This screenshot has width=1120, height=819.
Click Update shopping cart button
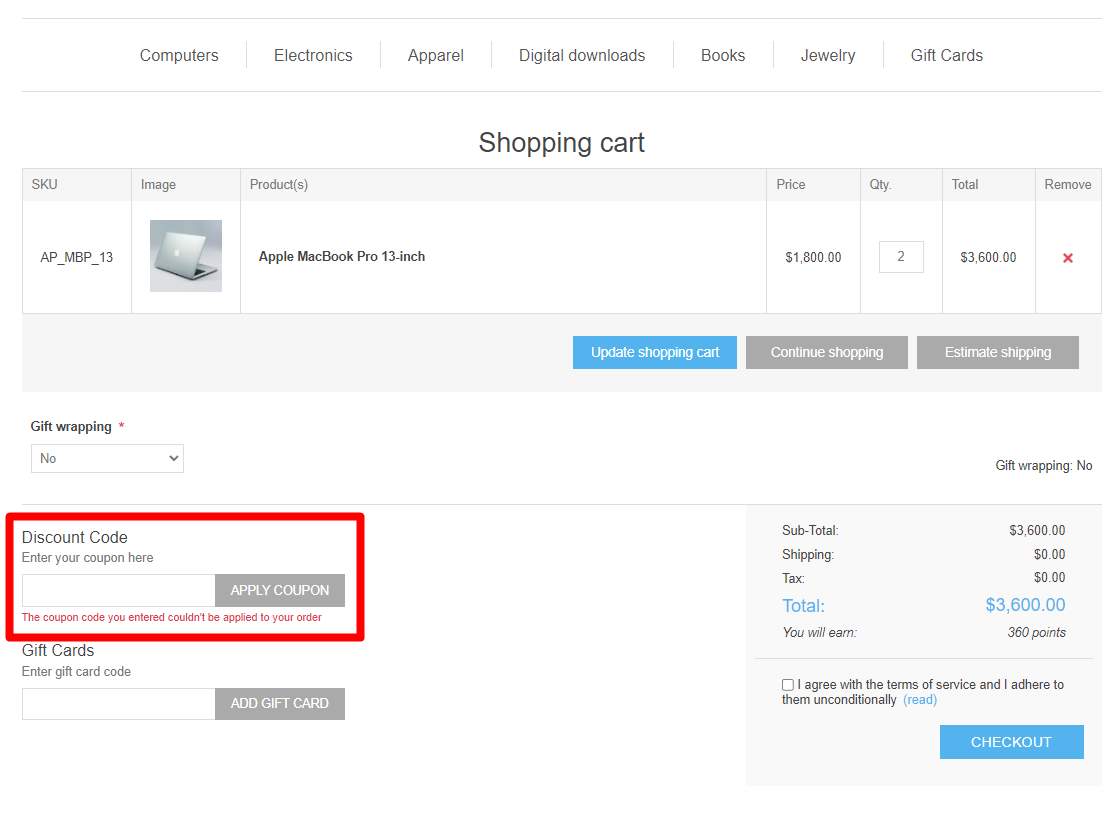(x=654, y=353)
